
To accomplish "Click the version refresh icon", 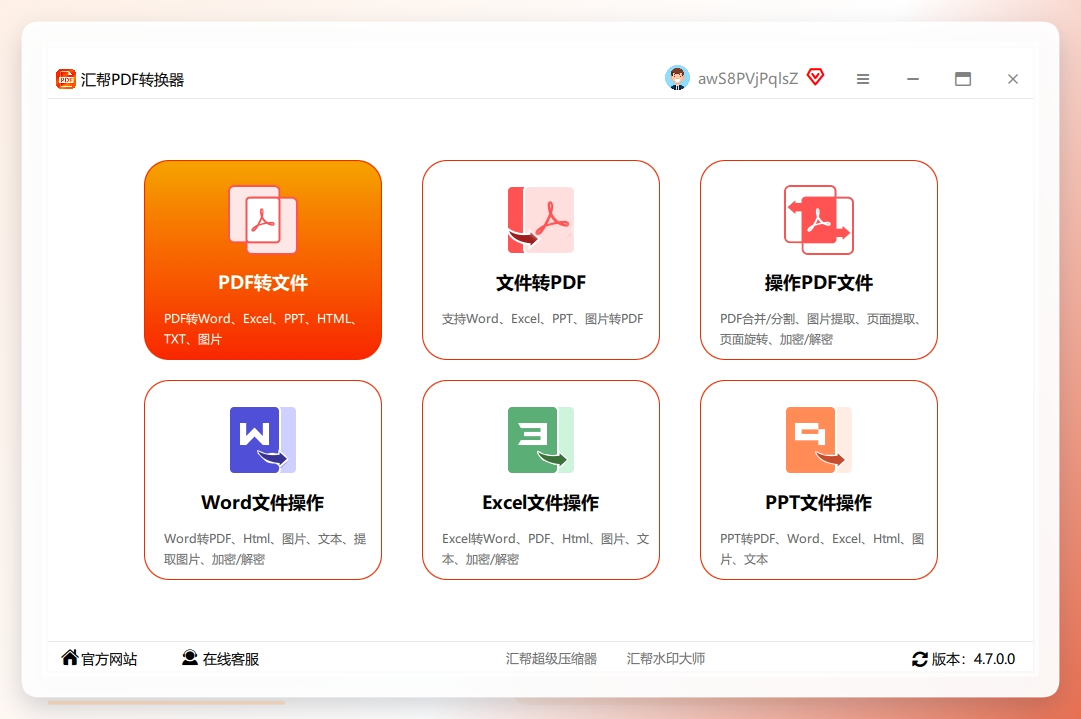I will point(920,659).
